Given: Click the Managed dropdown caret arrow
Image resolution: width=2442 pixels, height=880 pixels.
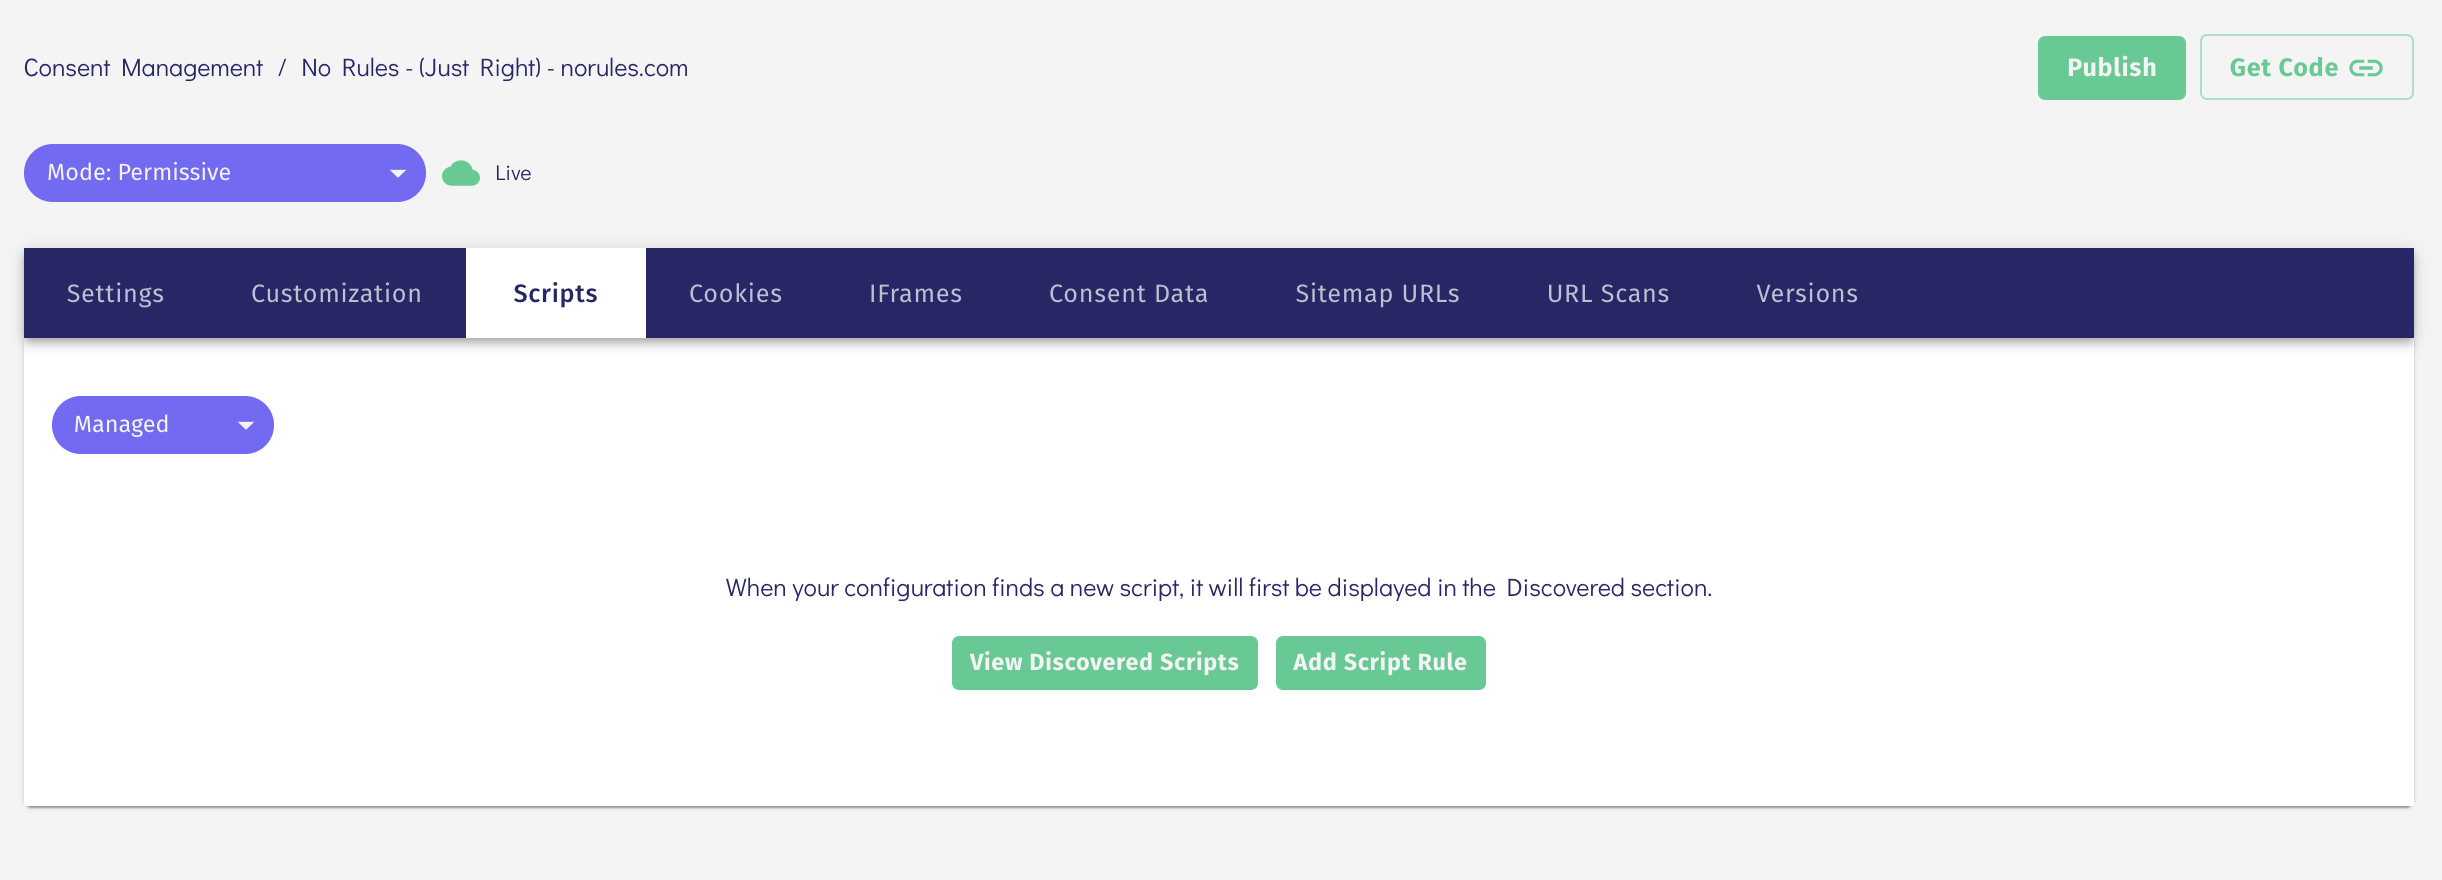Looking at the screenshot, I should [x=246, y=426].
